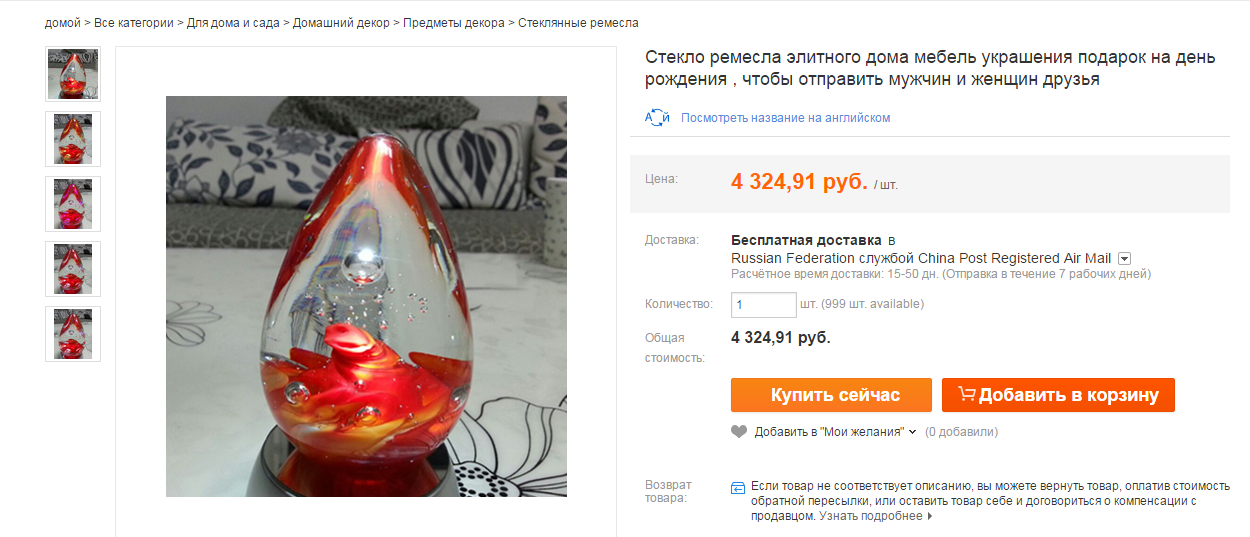Click the cart icon on the add-to-cart button
The width and height of the screenshot is (1250, 537).
[966, 395]
